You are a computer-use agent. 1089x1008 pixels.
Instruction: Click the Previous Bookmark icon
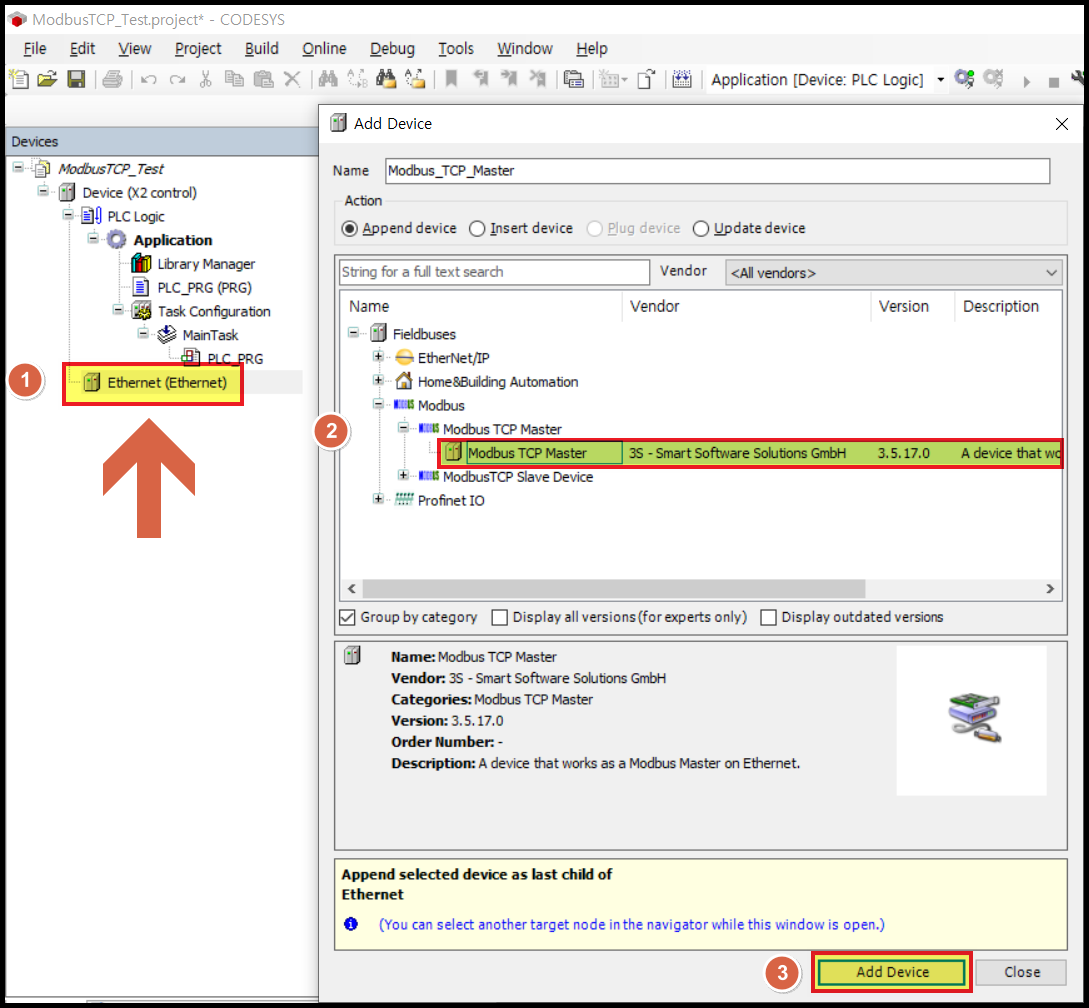click(x=481, y=80)
